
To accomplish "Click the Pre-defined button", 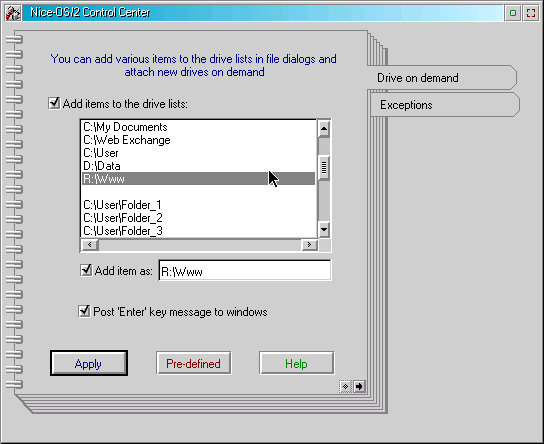I will click(194, 363).
